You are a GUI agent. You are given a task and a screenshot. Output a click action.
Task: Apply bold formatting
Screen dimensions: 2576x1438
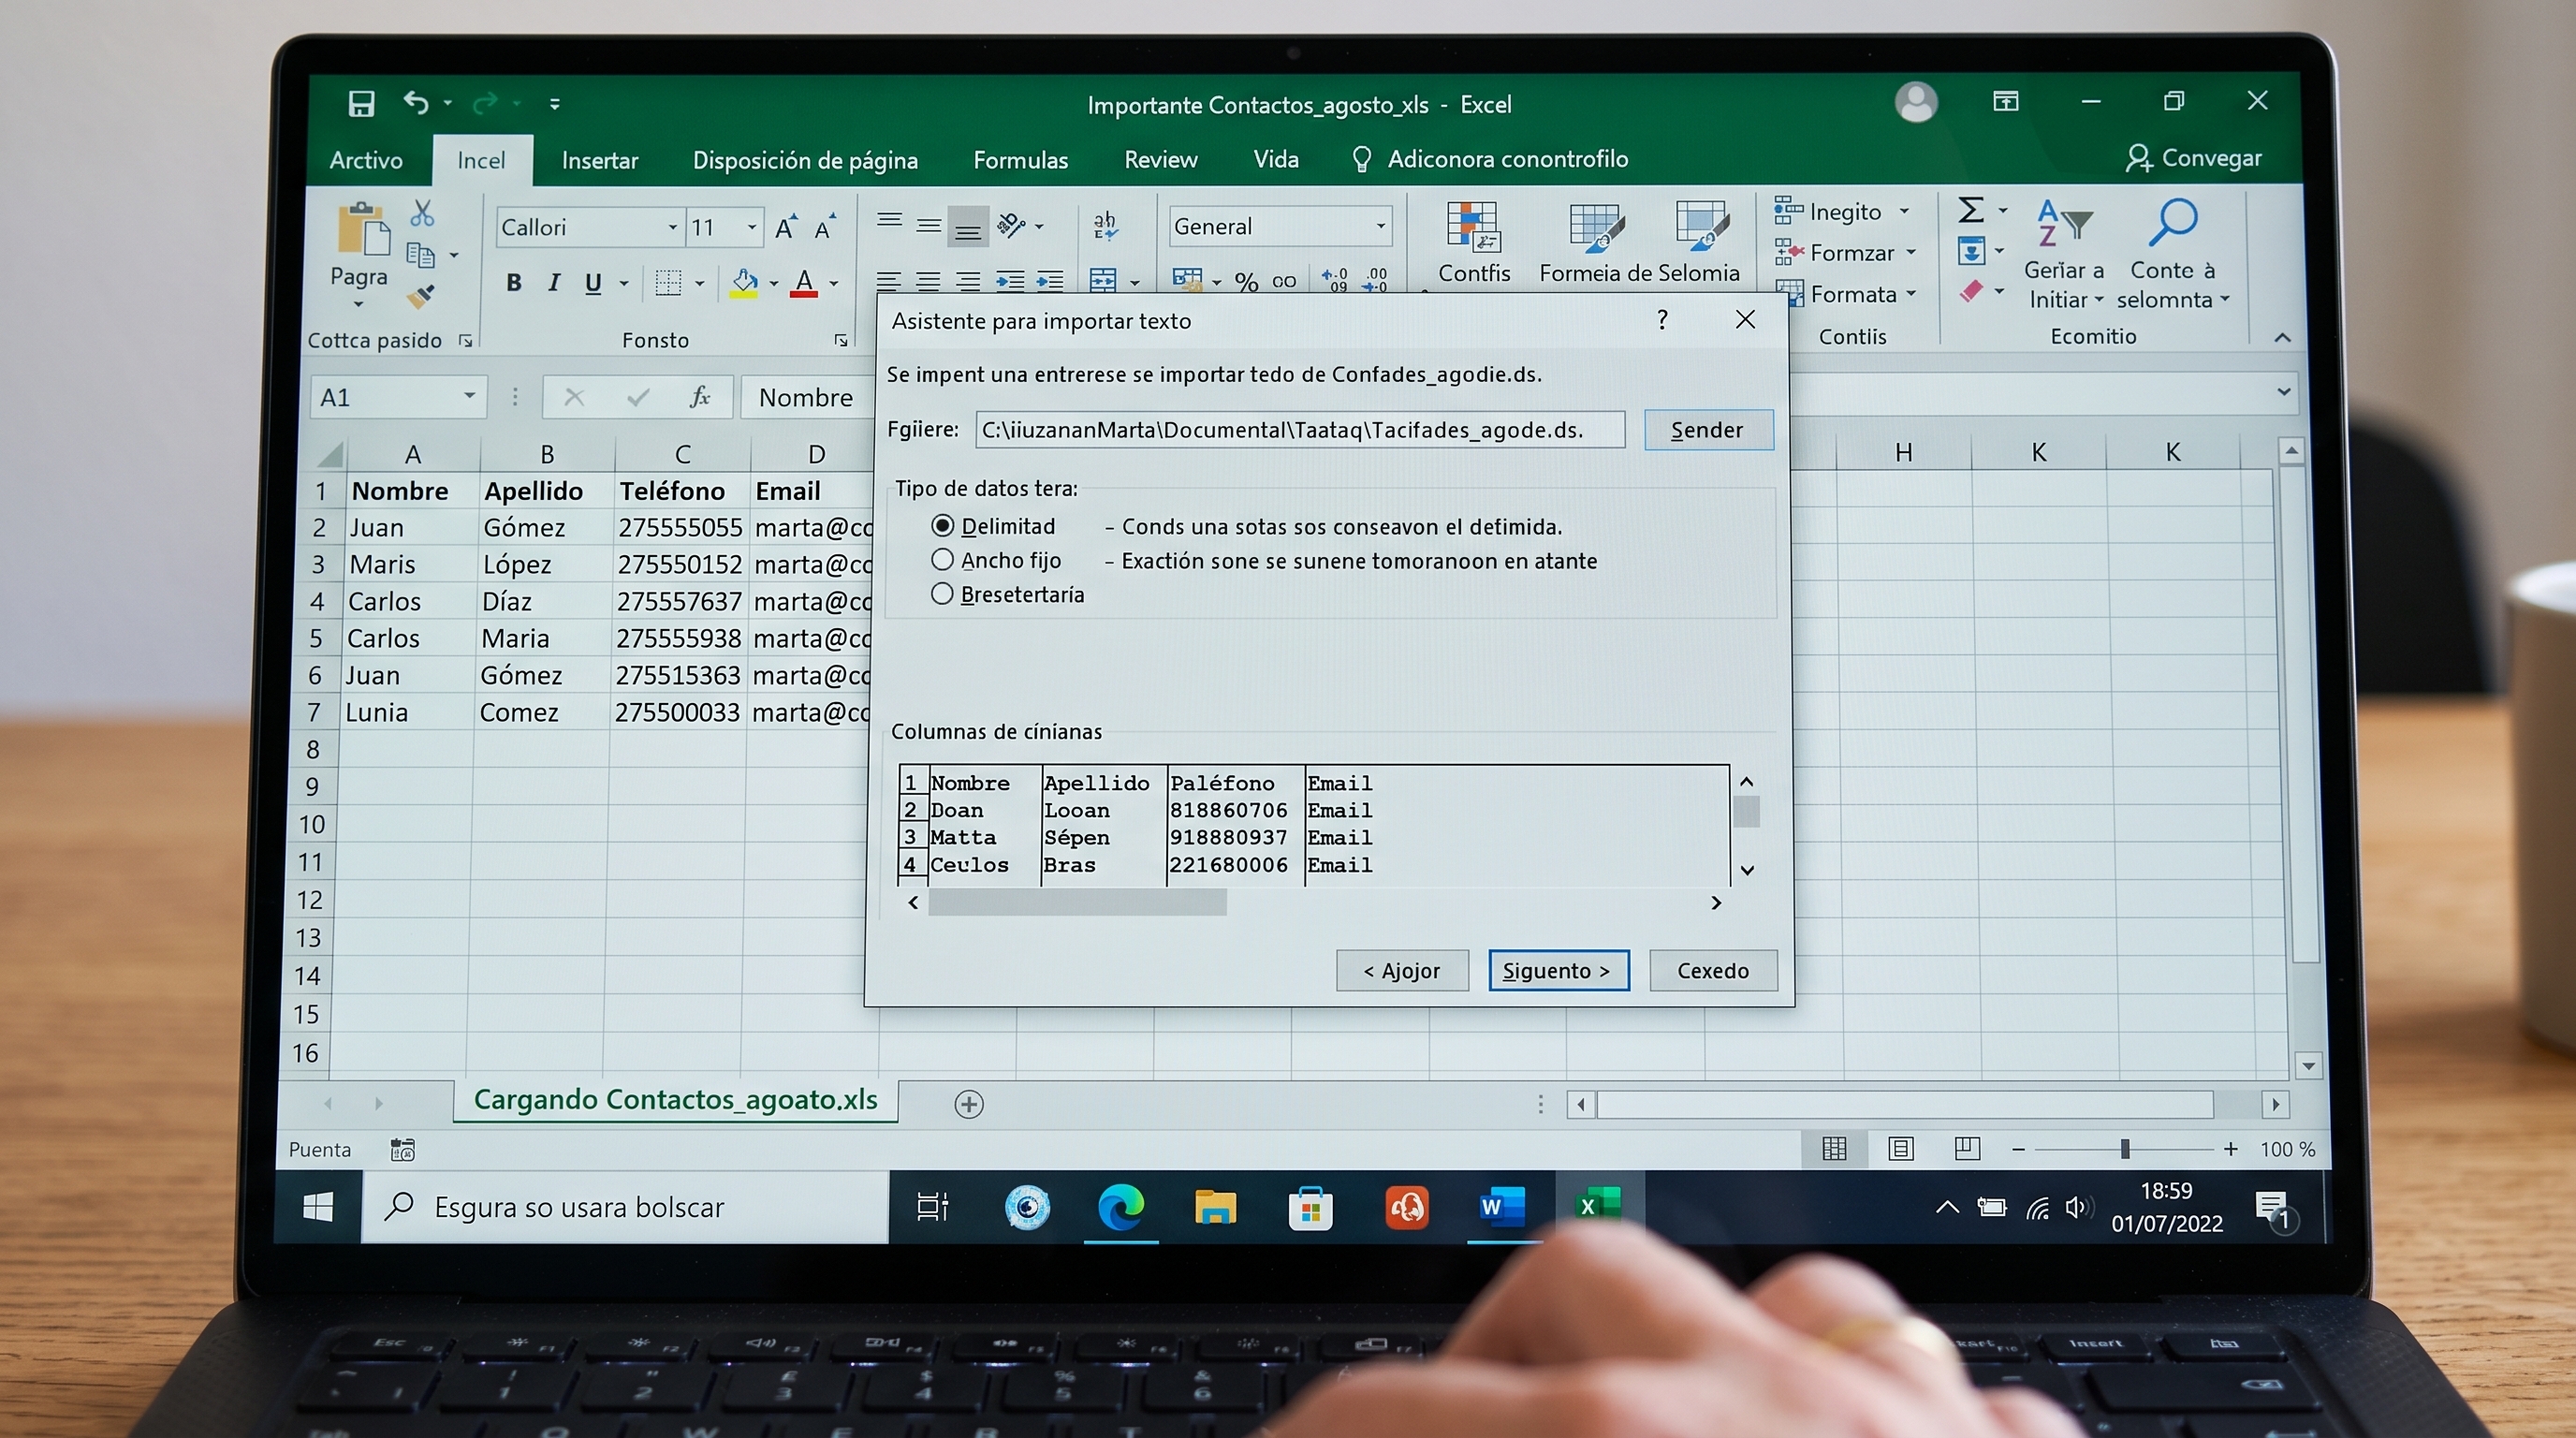click(514, 283)
